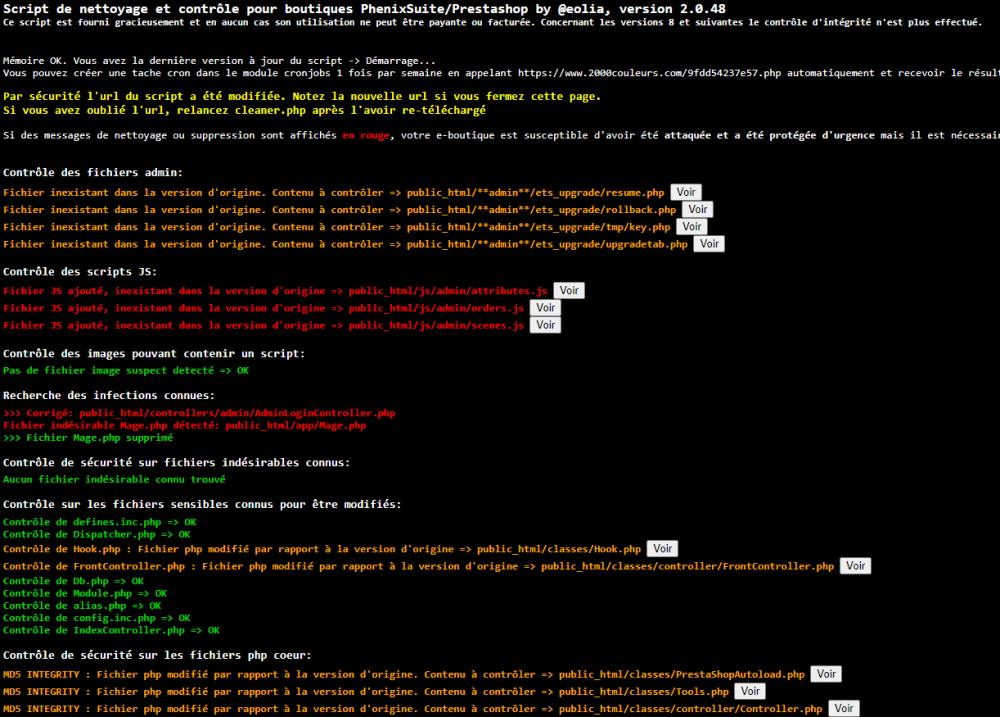The height and width of the screenshot is (717, 1000).
Task: Click heading 'Contrôle de sécurité sur fichiers indésirables connus:'
Action: click(x=177, y=462)
